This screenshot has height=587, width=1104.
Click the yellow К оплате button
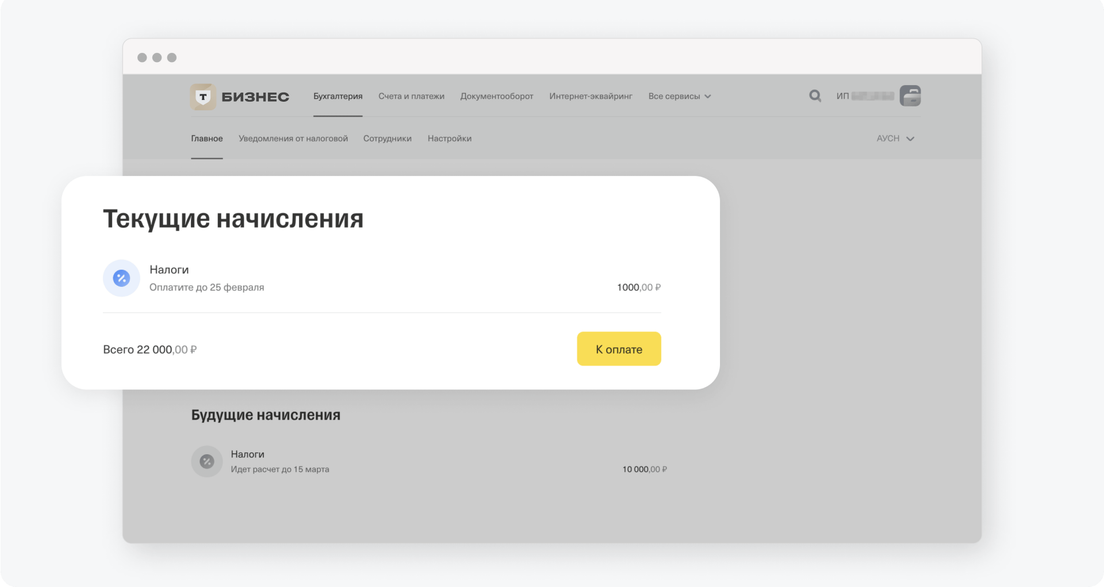coord(619,348)
